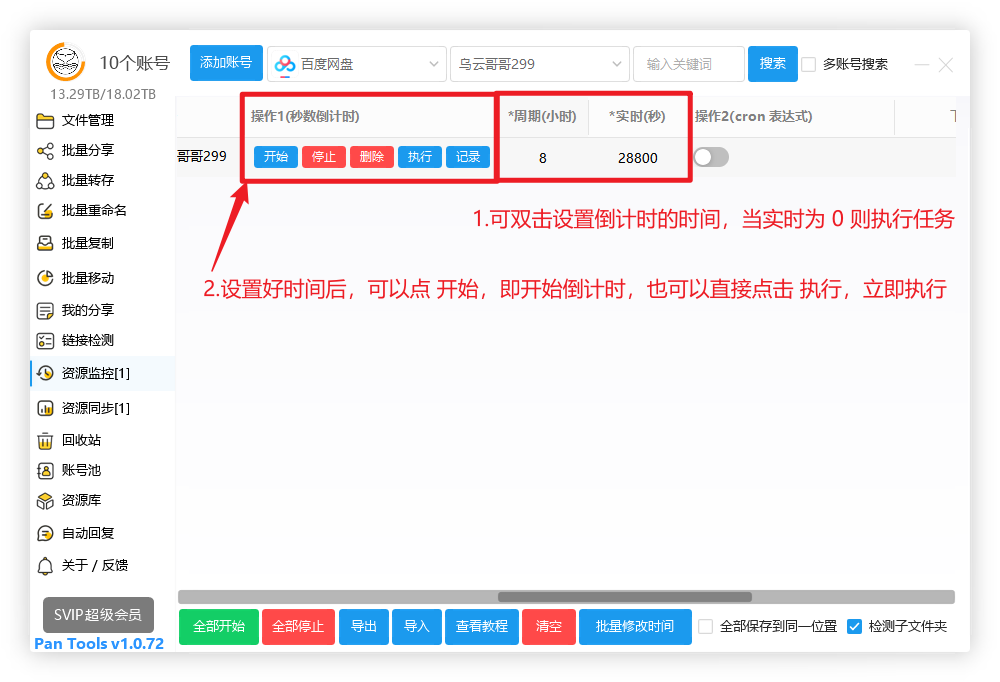Click the 回收站 trash icon
This screenshot has width=1000, height=682.
click(x=45, y=441)
